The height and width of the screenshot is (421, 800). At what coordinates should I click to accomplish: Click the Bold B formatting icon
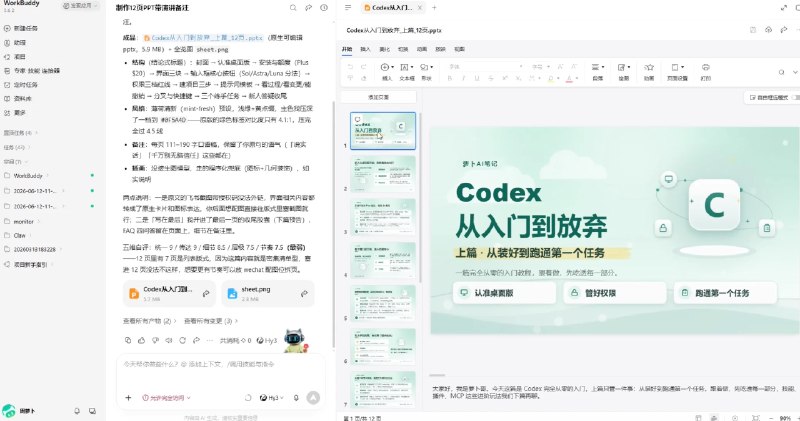click(449, 78)
